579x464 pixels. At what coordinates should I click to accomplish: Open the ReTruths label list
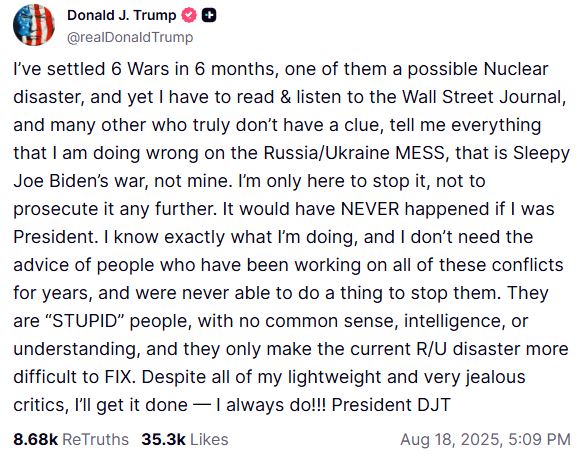coord(96,439)
